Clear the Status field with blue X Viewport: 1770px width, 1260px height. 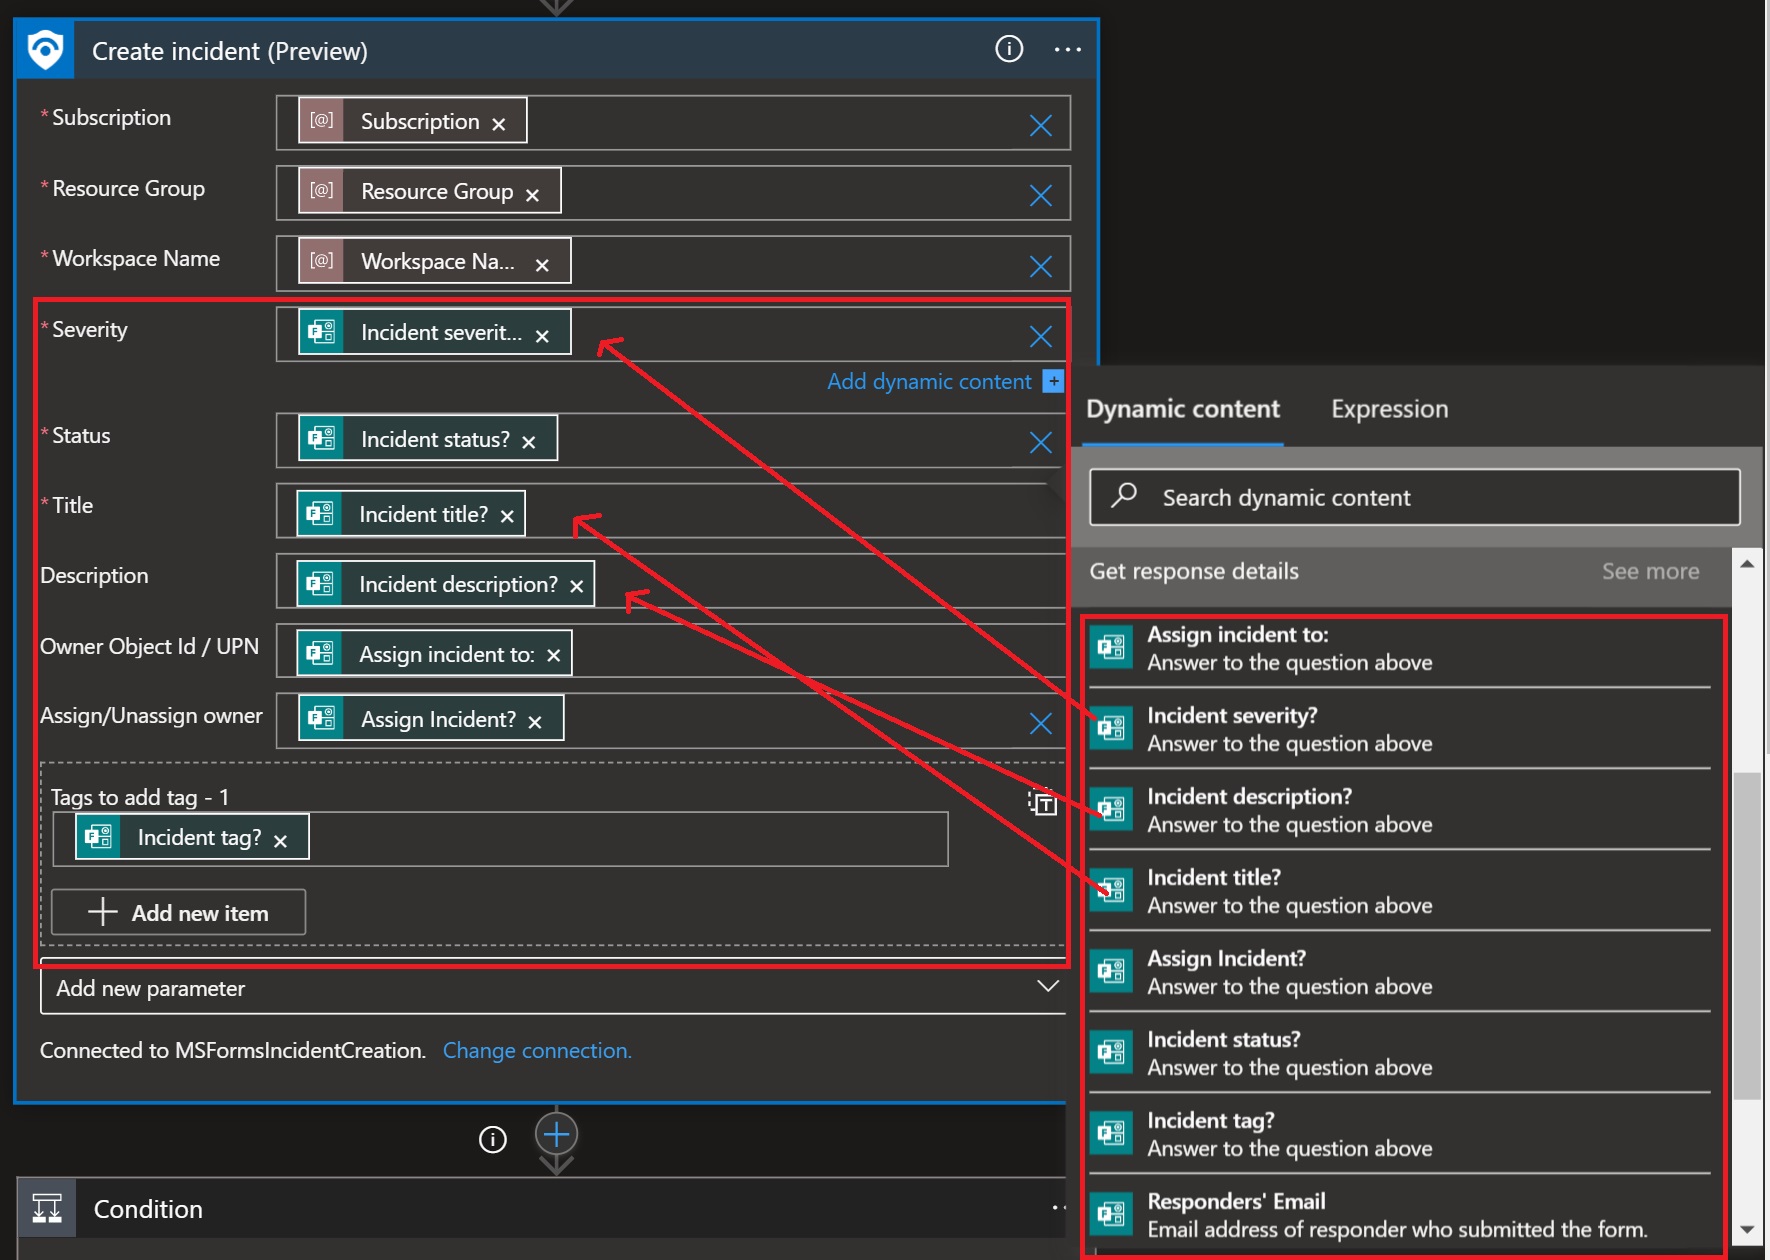click(1040, 442)
